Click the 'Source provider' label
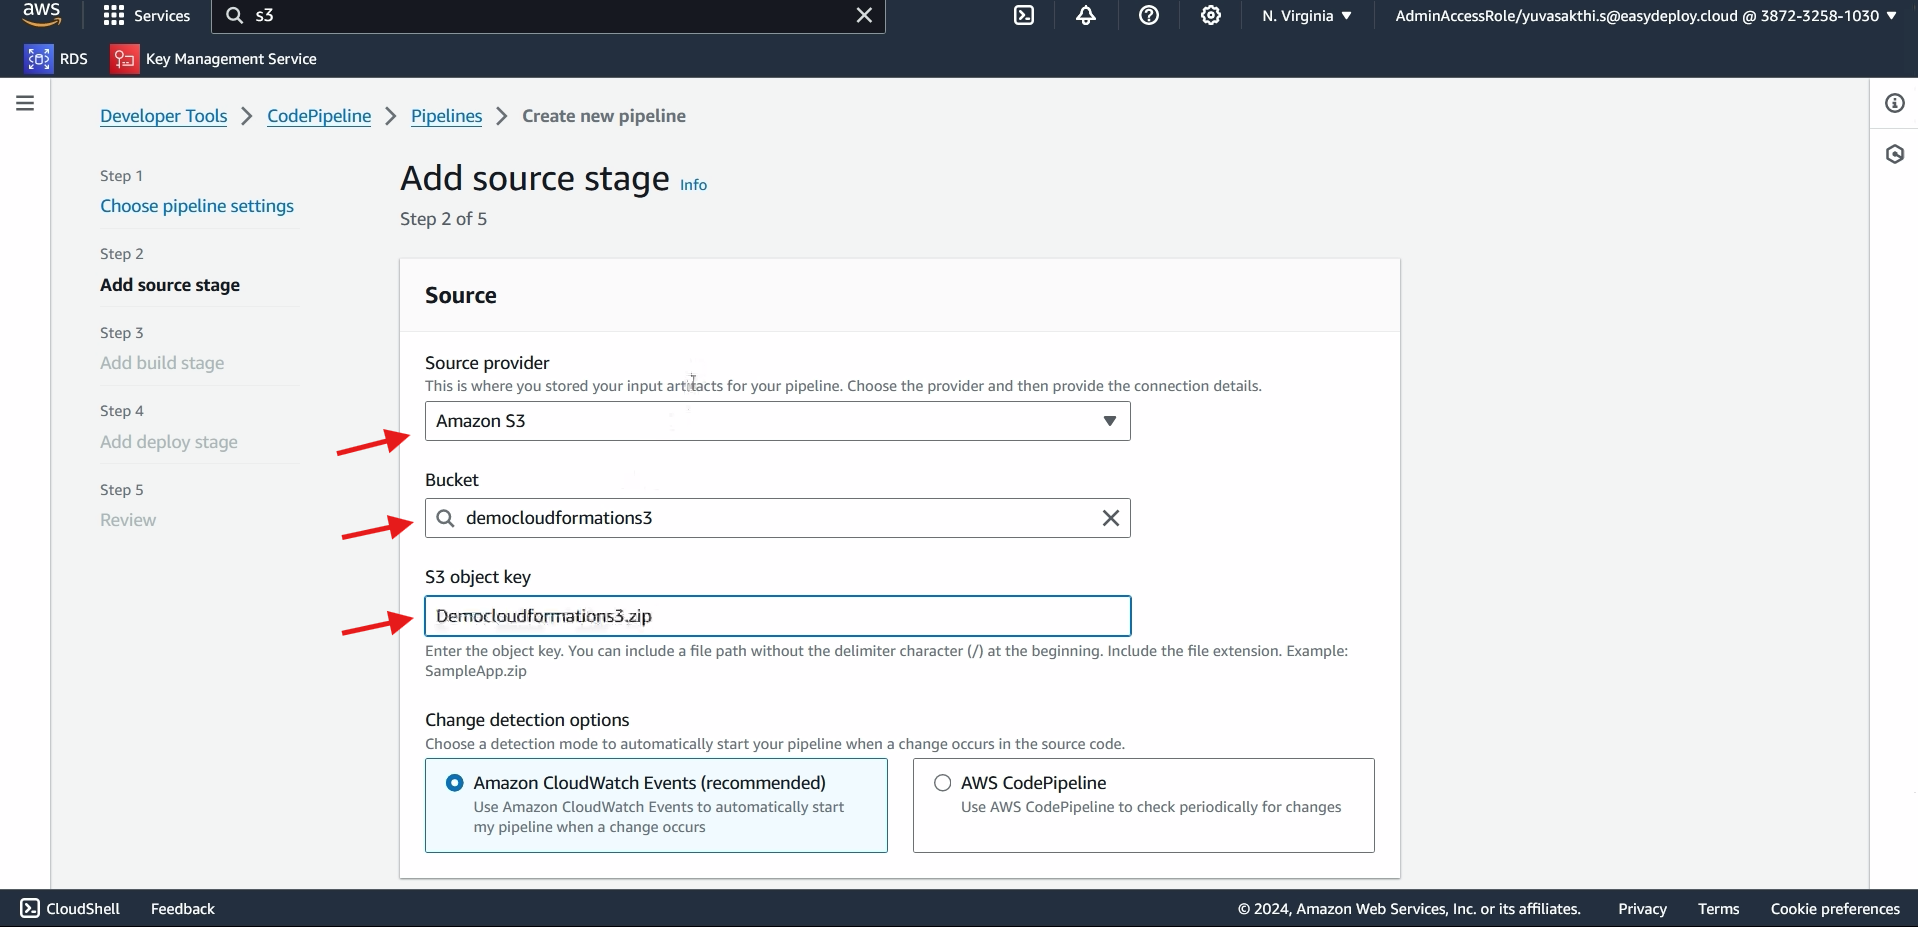Image resolution: width=1918 pixels, height=927 pixels. tap(487, 363)
